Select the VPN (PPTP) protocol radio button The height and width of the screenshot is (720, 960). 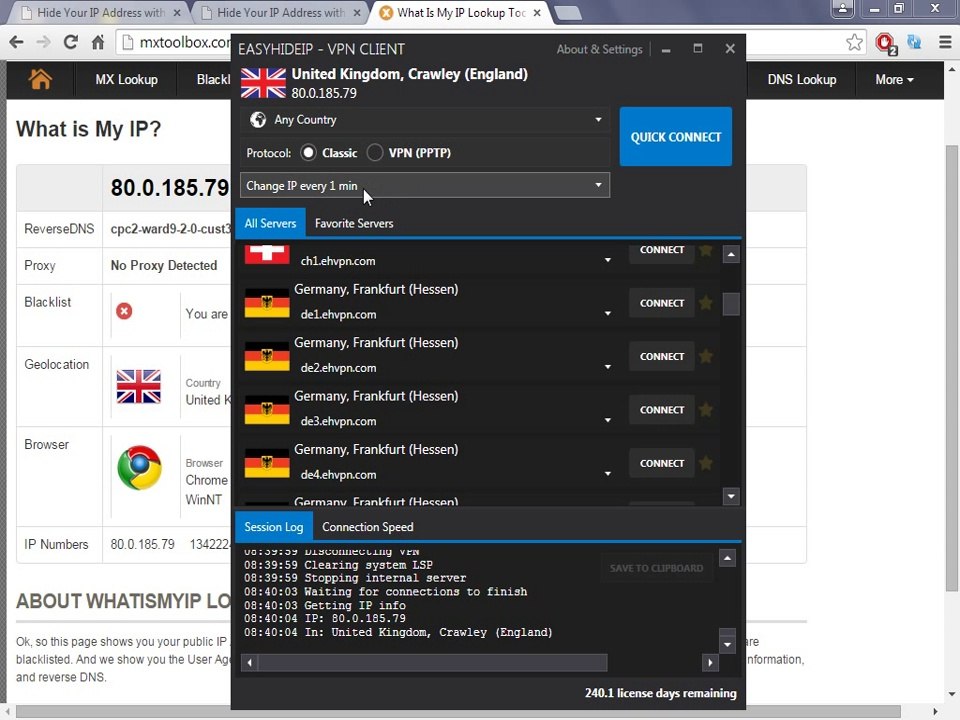pyautogui.click(x=375, y=152)
